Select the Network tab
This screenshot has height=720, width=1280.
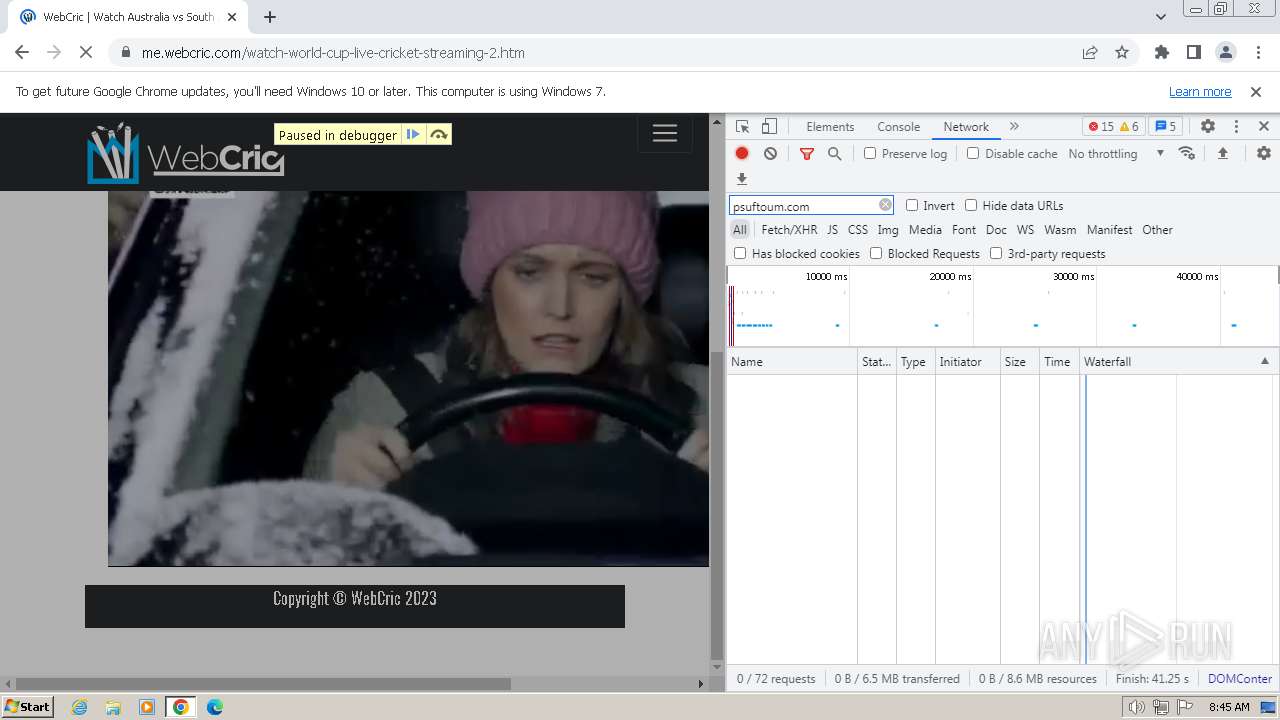coord(966,127)
